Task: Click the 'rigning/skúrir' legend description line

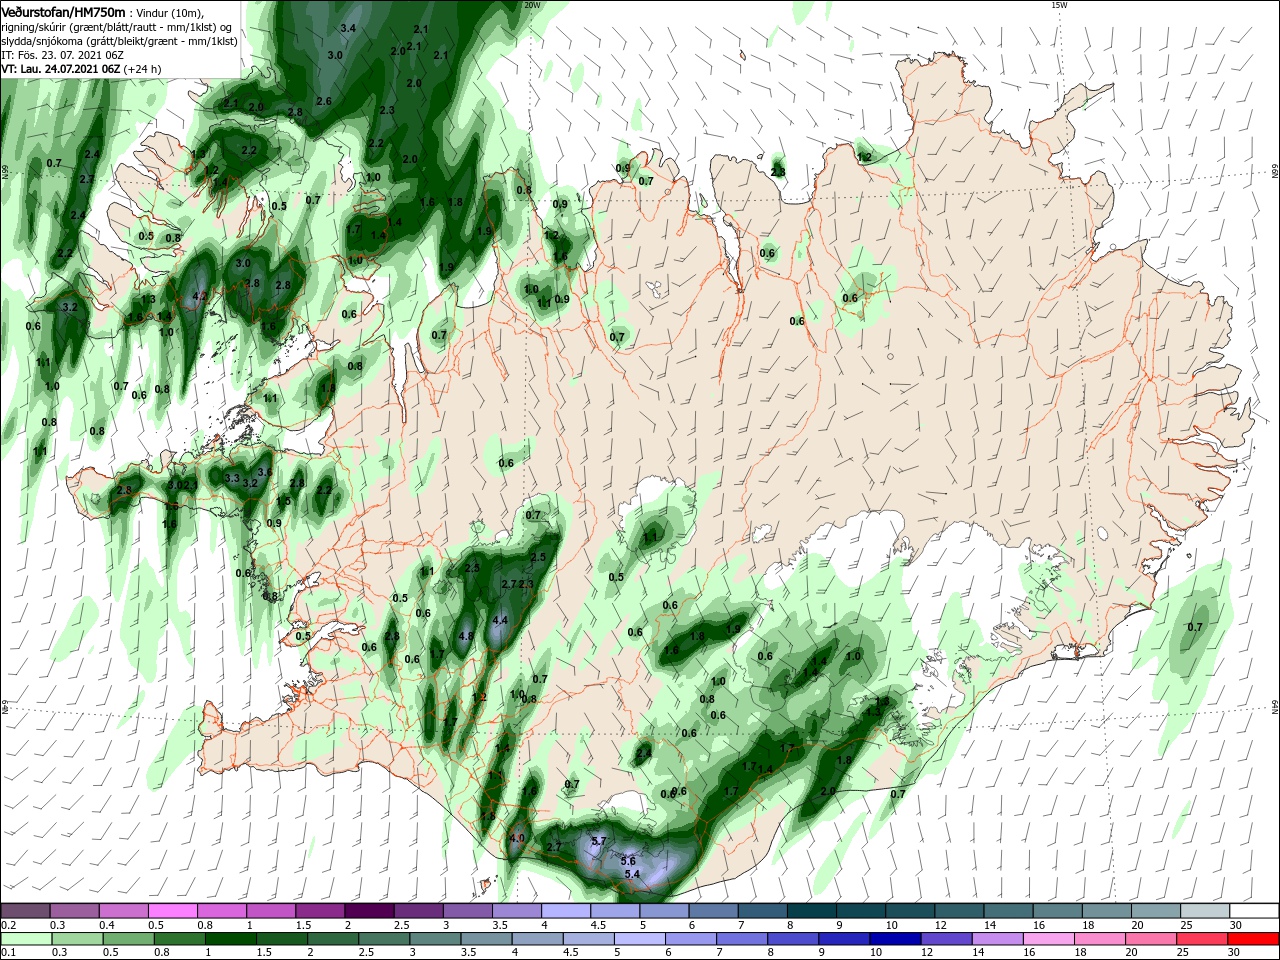Action: pos(119,27)
